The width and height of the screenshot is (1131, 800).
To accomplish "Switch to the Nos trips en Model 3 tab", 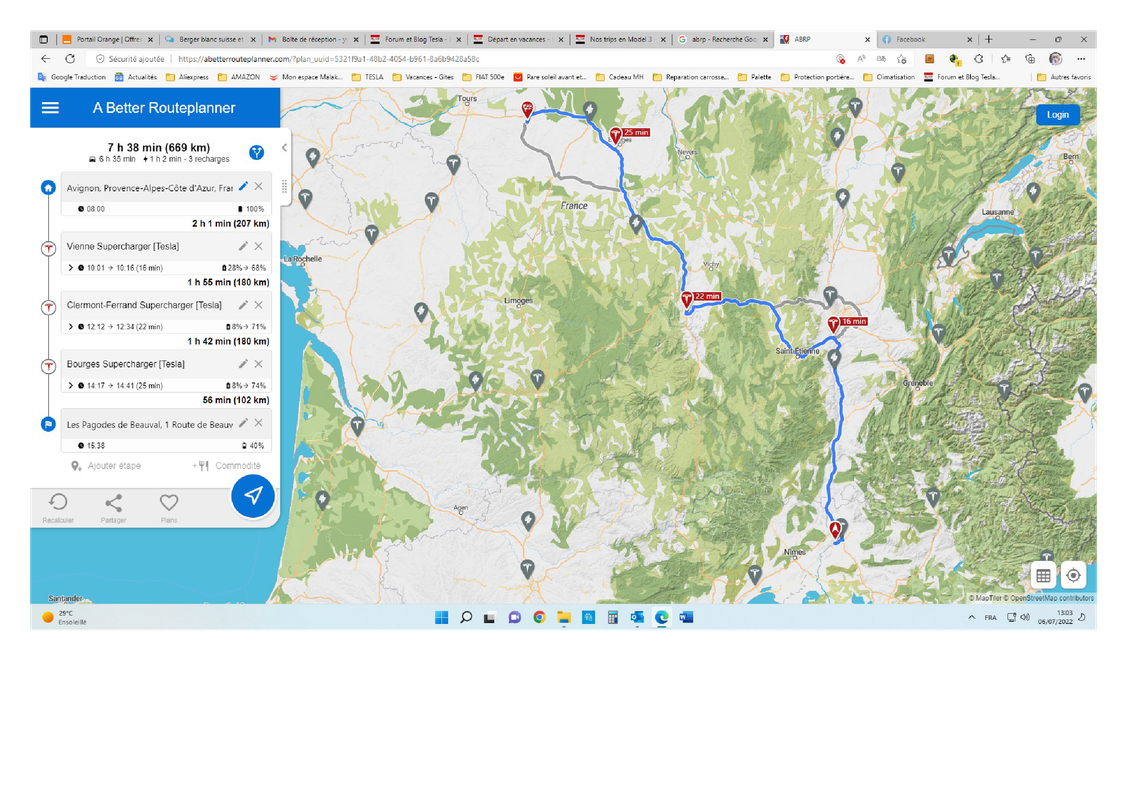I will 620,40.
